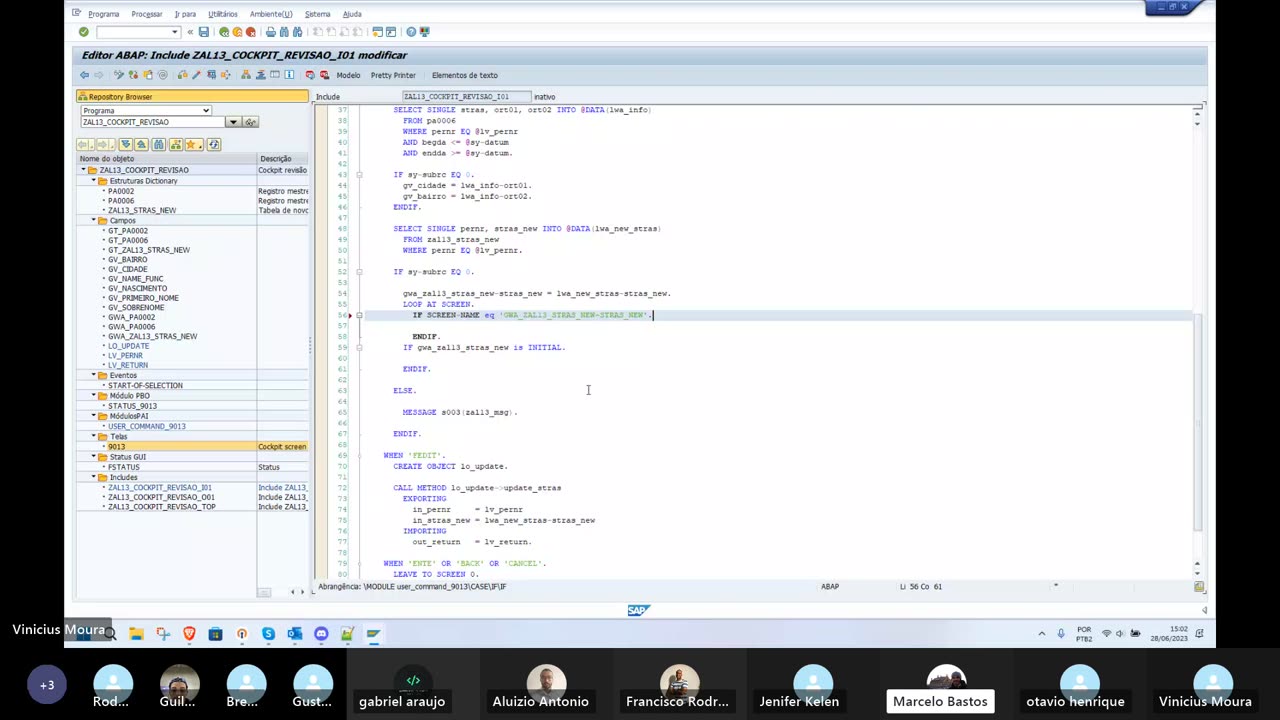The image size is (1280, 720).
Task: Click the expand all nodes tree icon
Action: [126, 145]
